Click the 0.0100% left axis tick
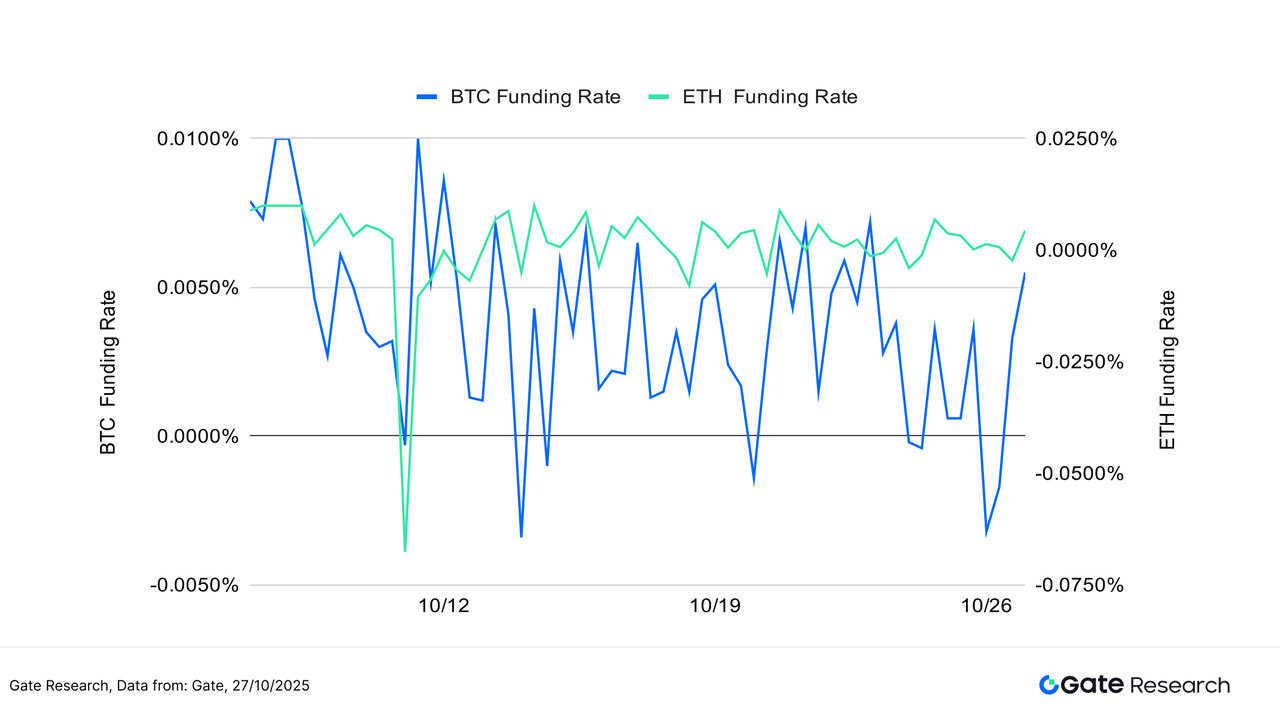Image resolution: width=1280 pixels, height=724 pixels. 198,138
